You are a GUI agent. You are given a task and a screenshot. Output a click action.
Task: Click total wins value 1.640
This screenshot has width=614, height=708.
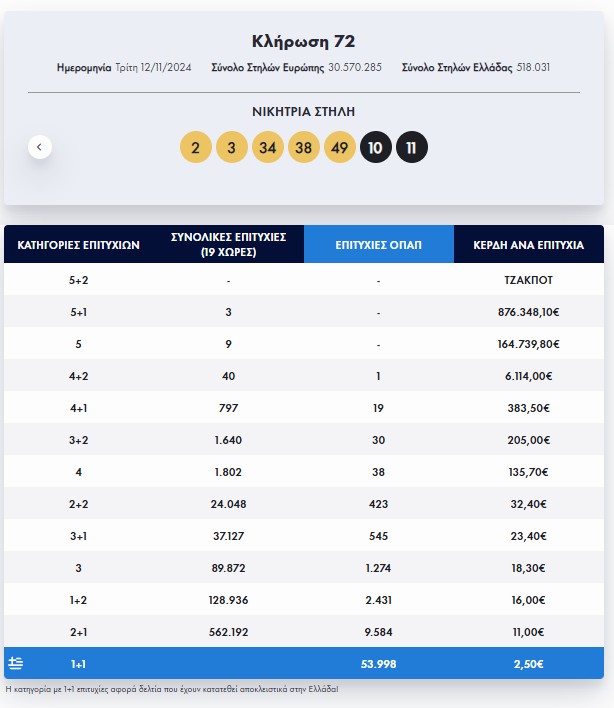click(228, 440)
